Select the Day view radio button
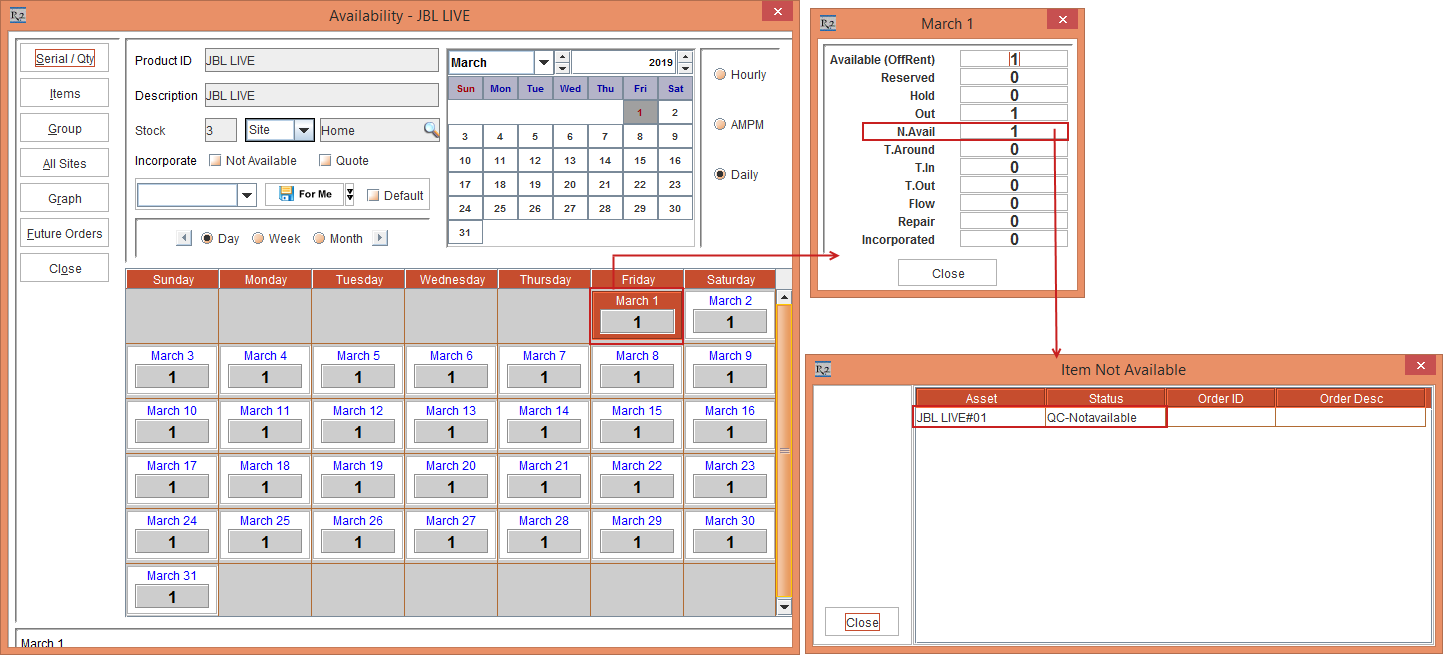Image resolution: width=1443 pixels, height=655 pixels. (208, 238)
